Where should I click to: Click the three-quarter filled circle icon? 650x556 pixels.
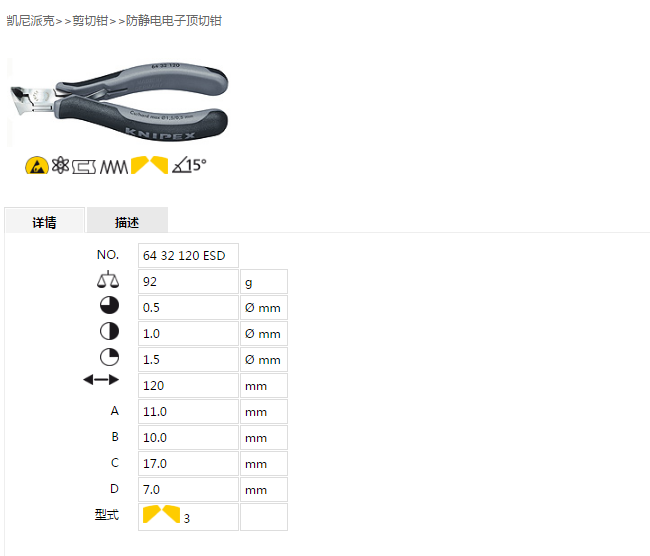point(109,305)
